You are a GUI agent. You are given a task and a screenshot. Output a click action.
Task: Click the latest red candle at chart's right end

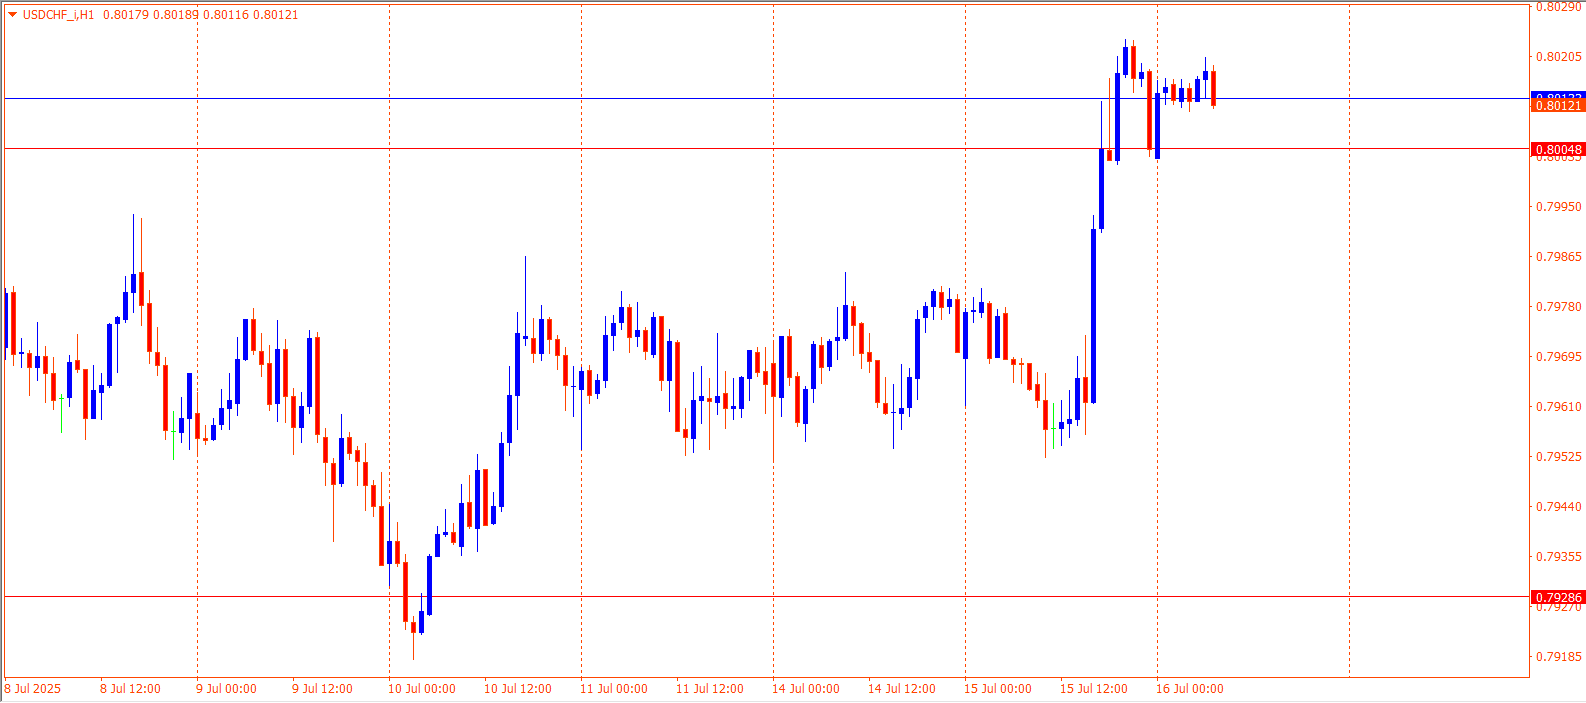pyautogui.click(x=1213, y=88)
